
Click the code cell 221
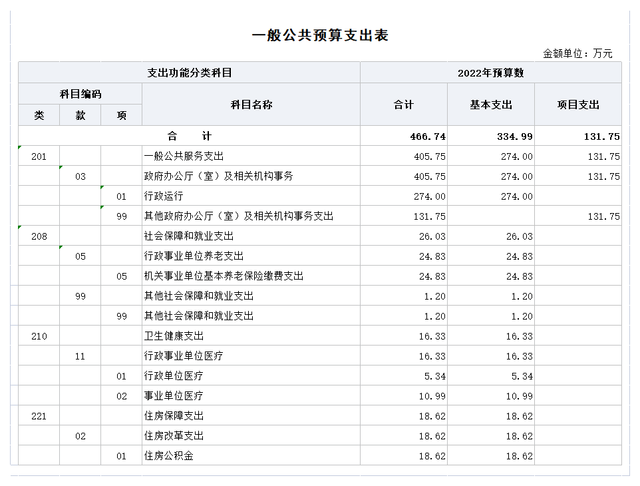tap(39, 416)
